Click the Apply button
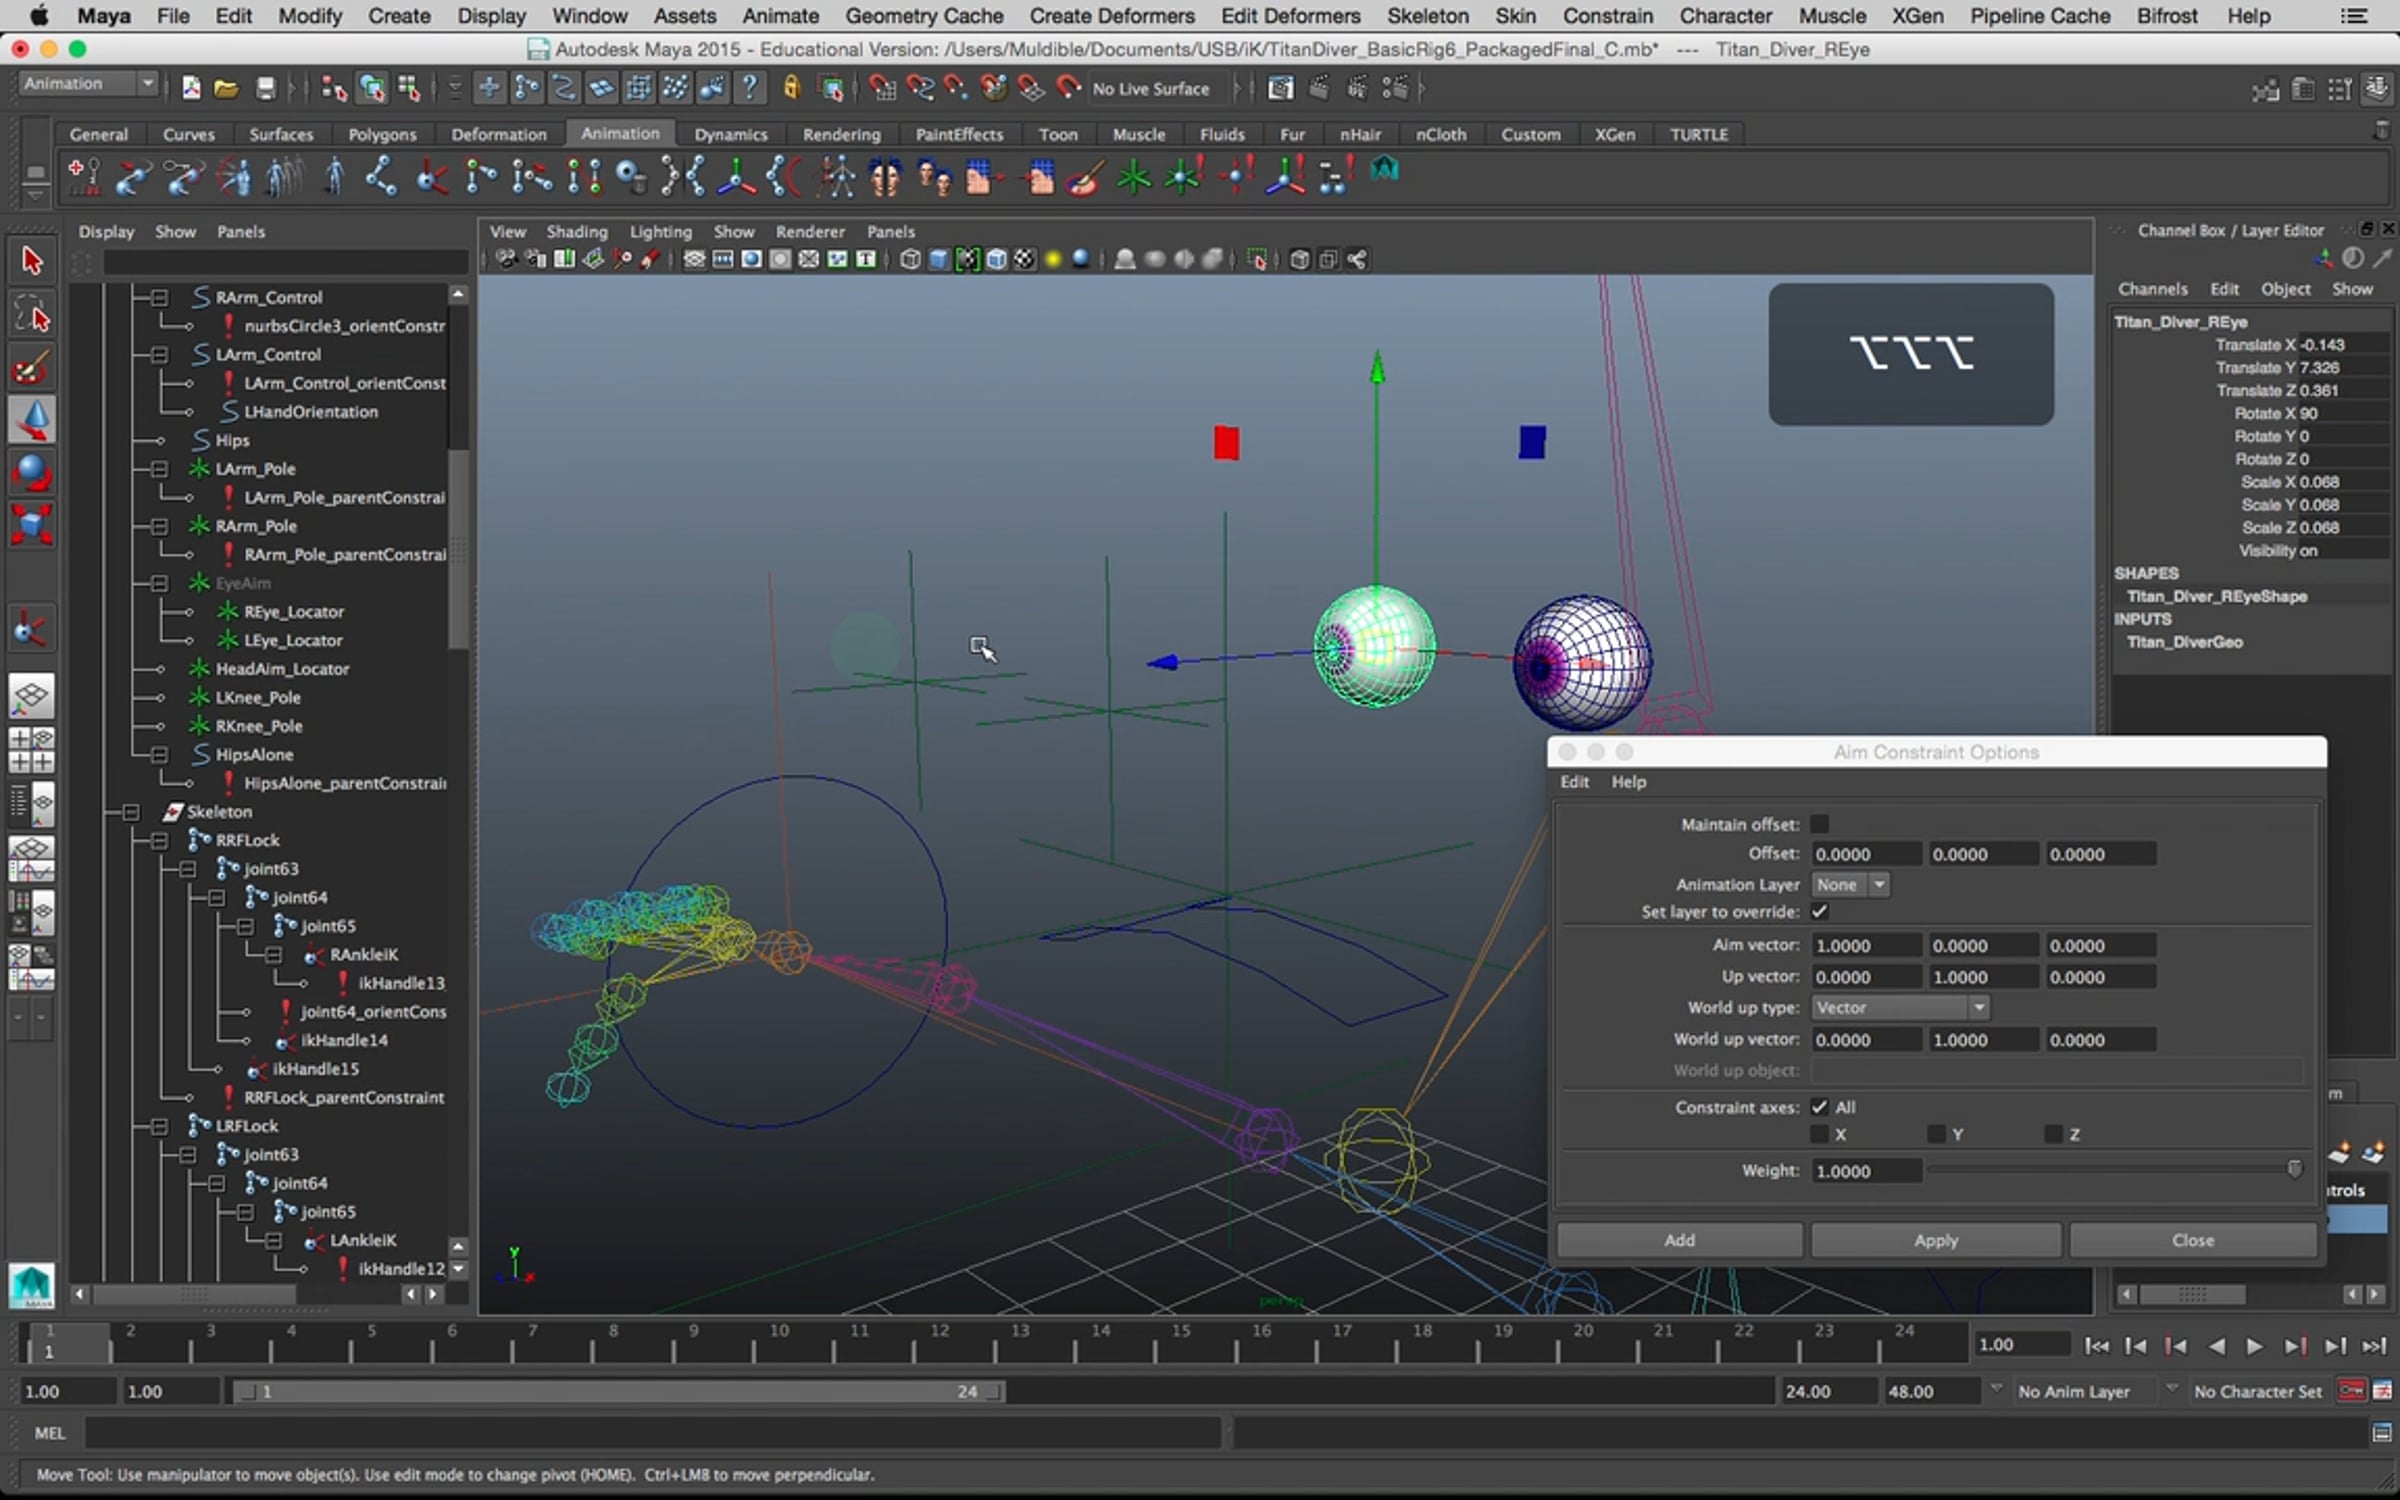The height and width of the screenshot is (1500, 2400). pyautogui.click(x=1935, y=1240)
